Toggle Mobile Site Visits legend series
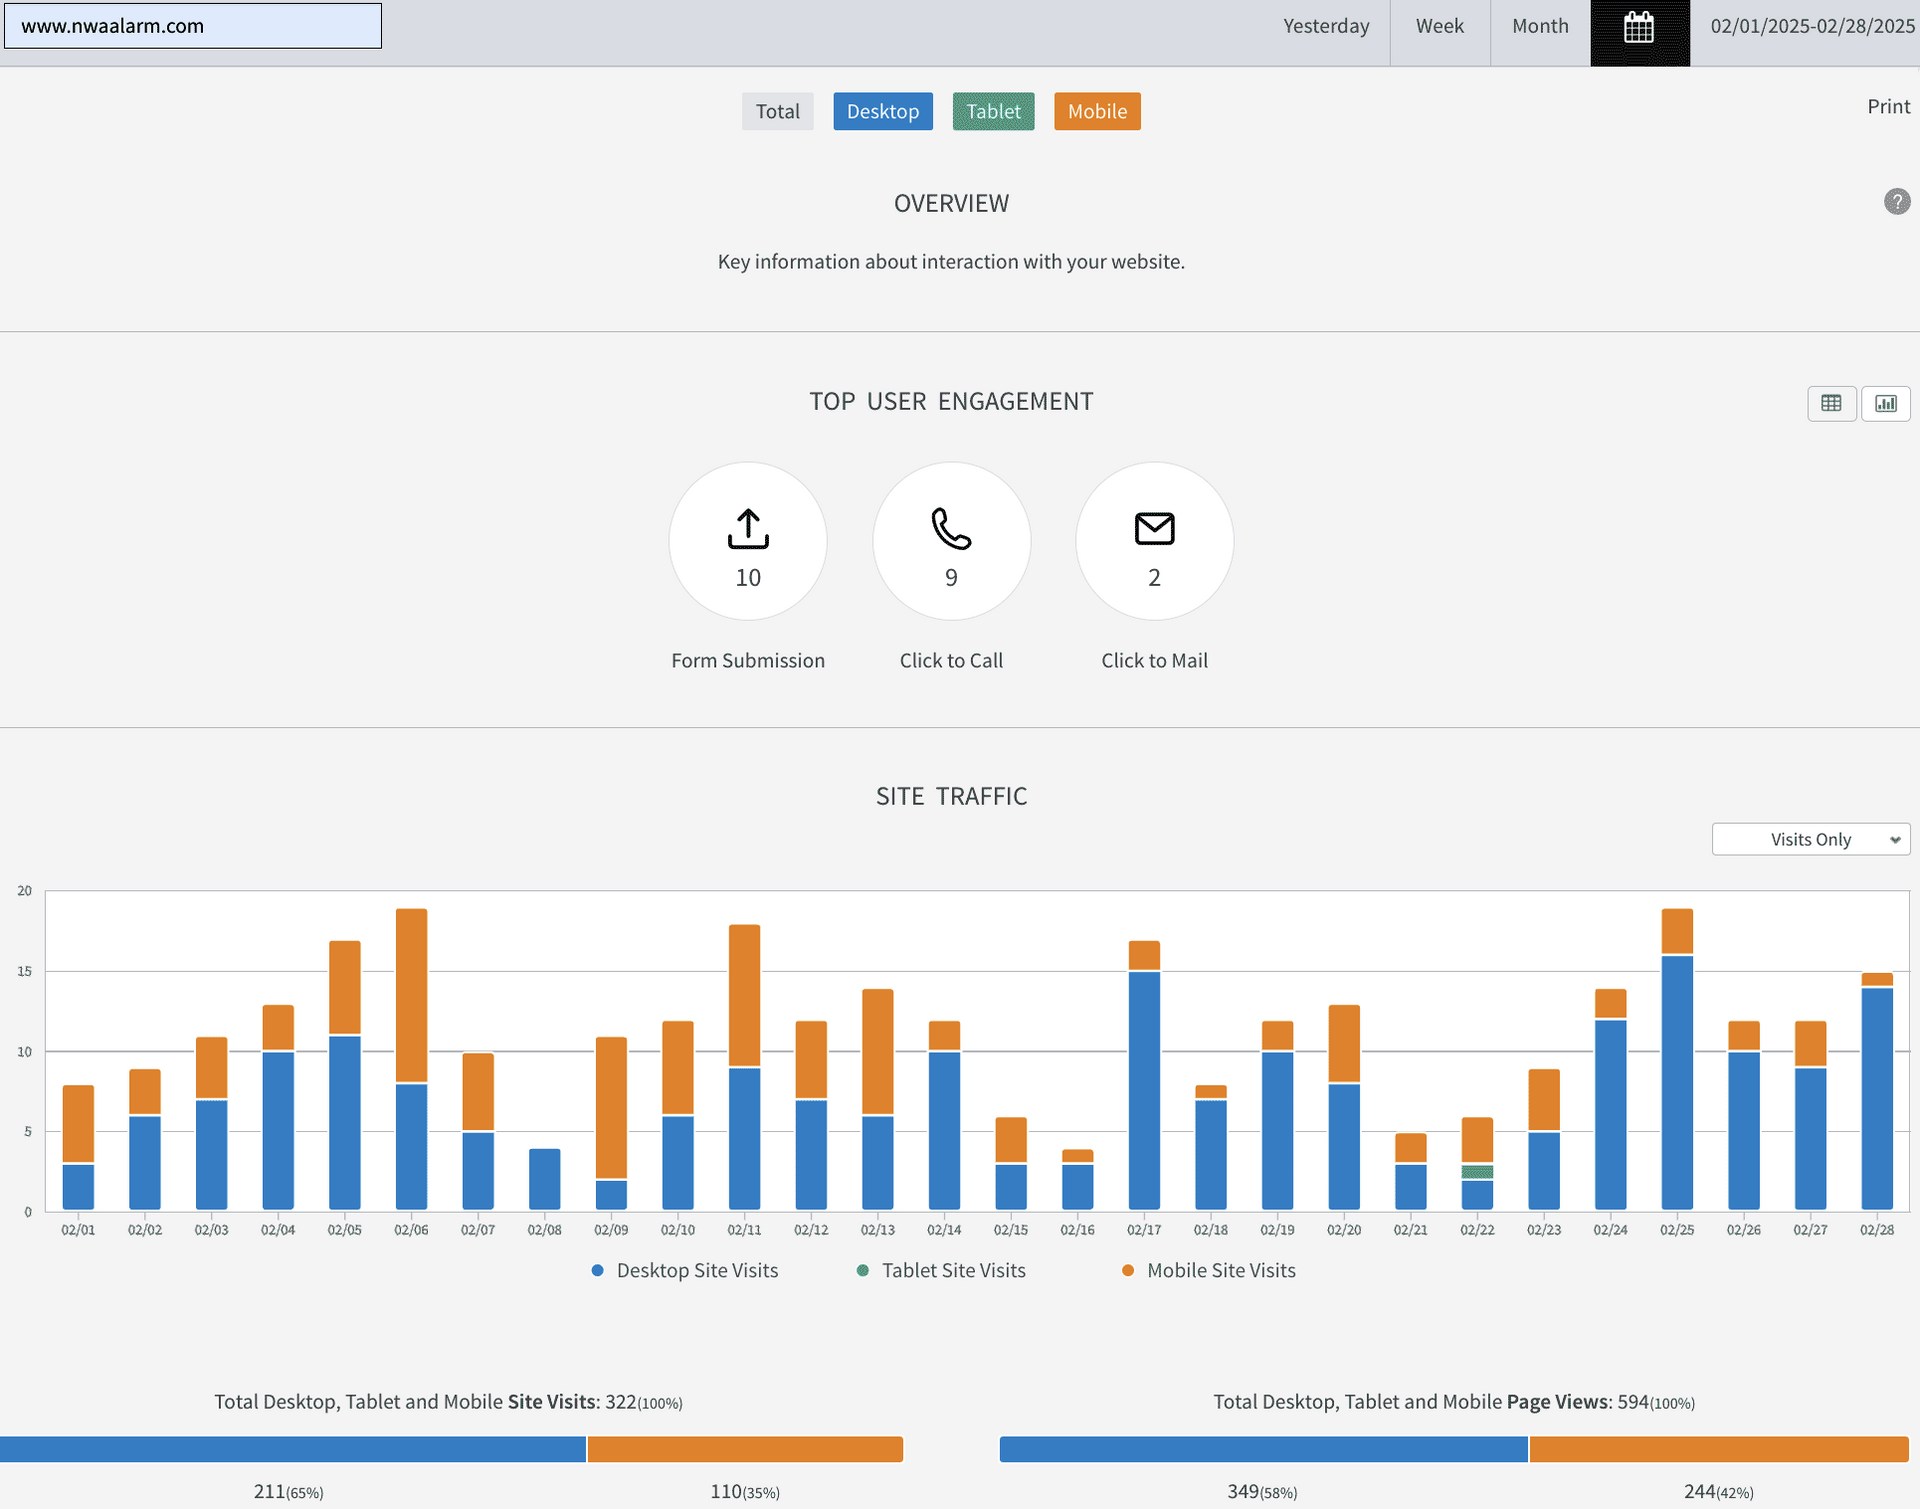Screen dimensions: 1920x1509 pyautogui.click(x=1220, y=1270)
